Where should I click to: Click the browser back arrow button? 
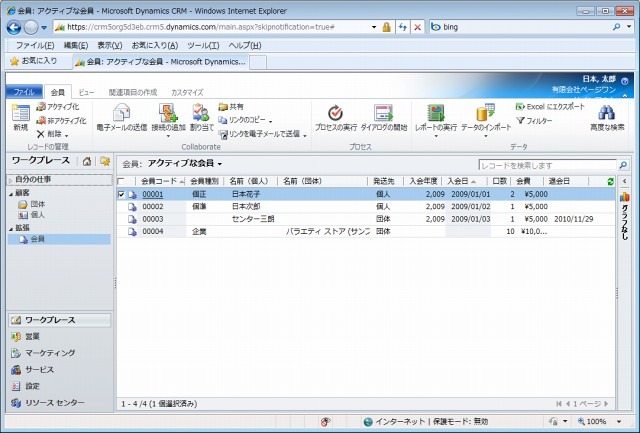[x=14, y=28]
